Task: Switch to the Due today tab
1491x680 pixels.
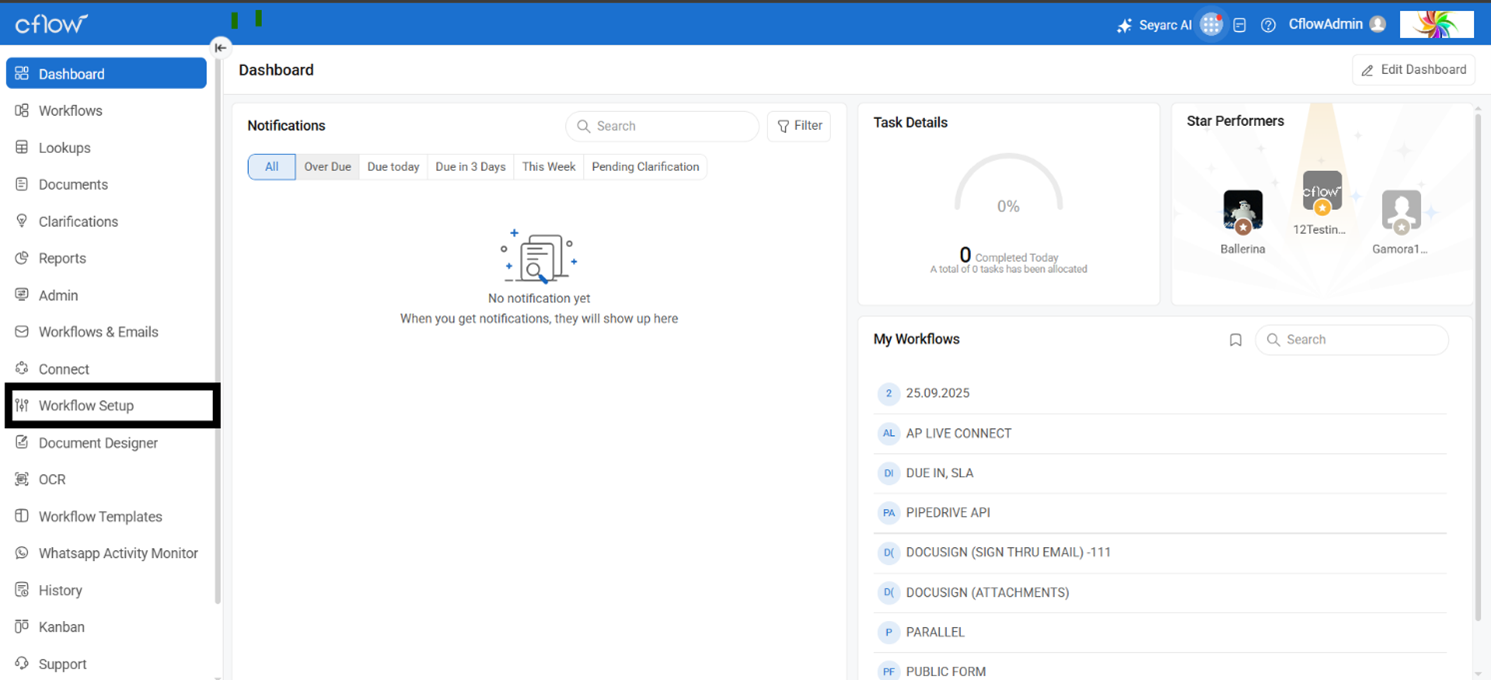Action: 393,167
